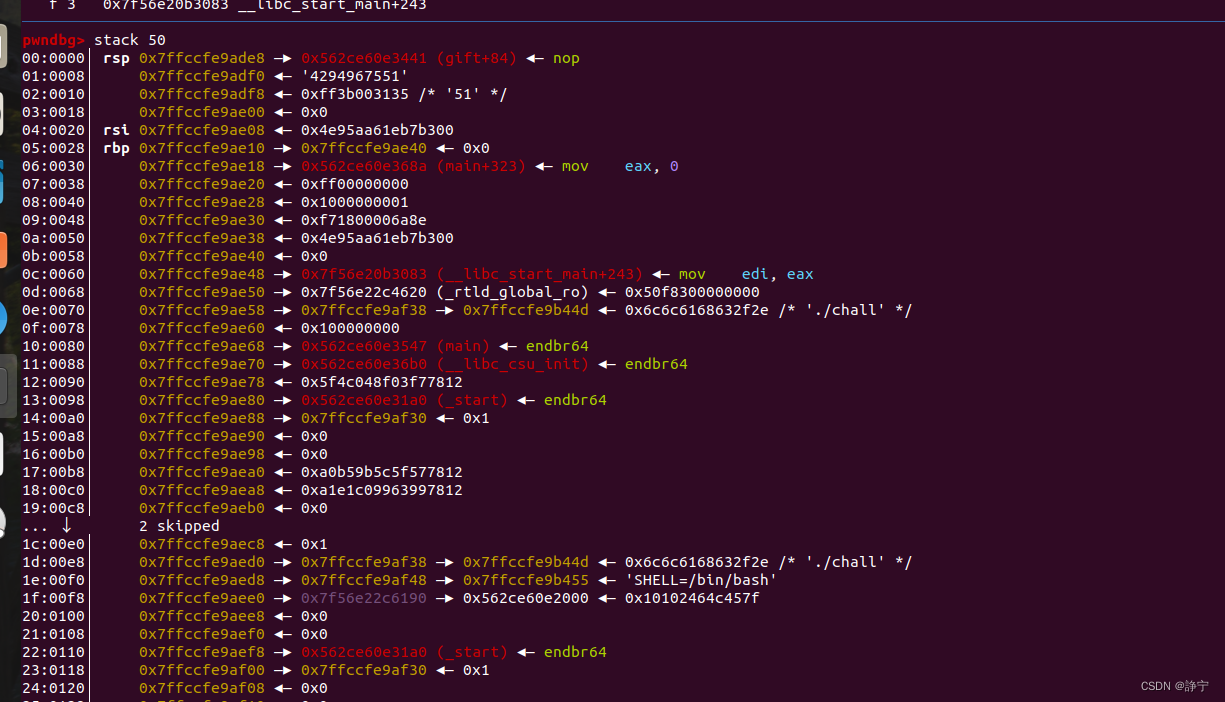This screenshot has height=702, width=1225.
Task: Click the gray dock icon below the orange one
Action: pos(5,380)
